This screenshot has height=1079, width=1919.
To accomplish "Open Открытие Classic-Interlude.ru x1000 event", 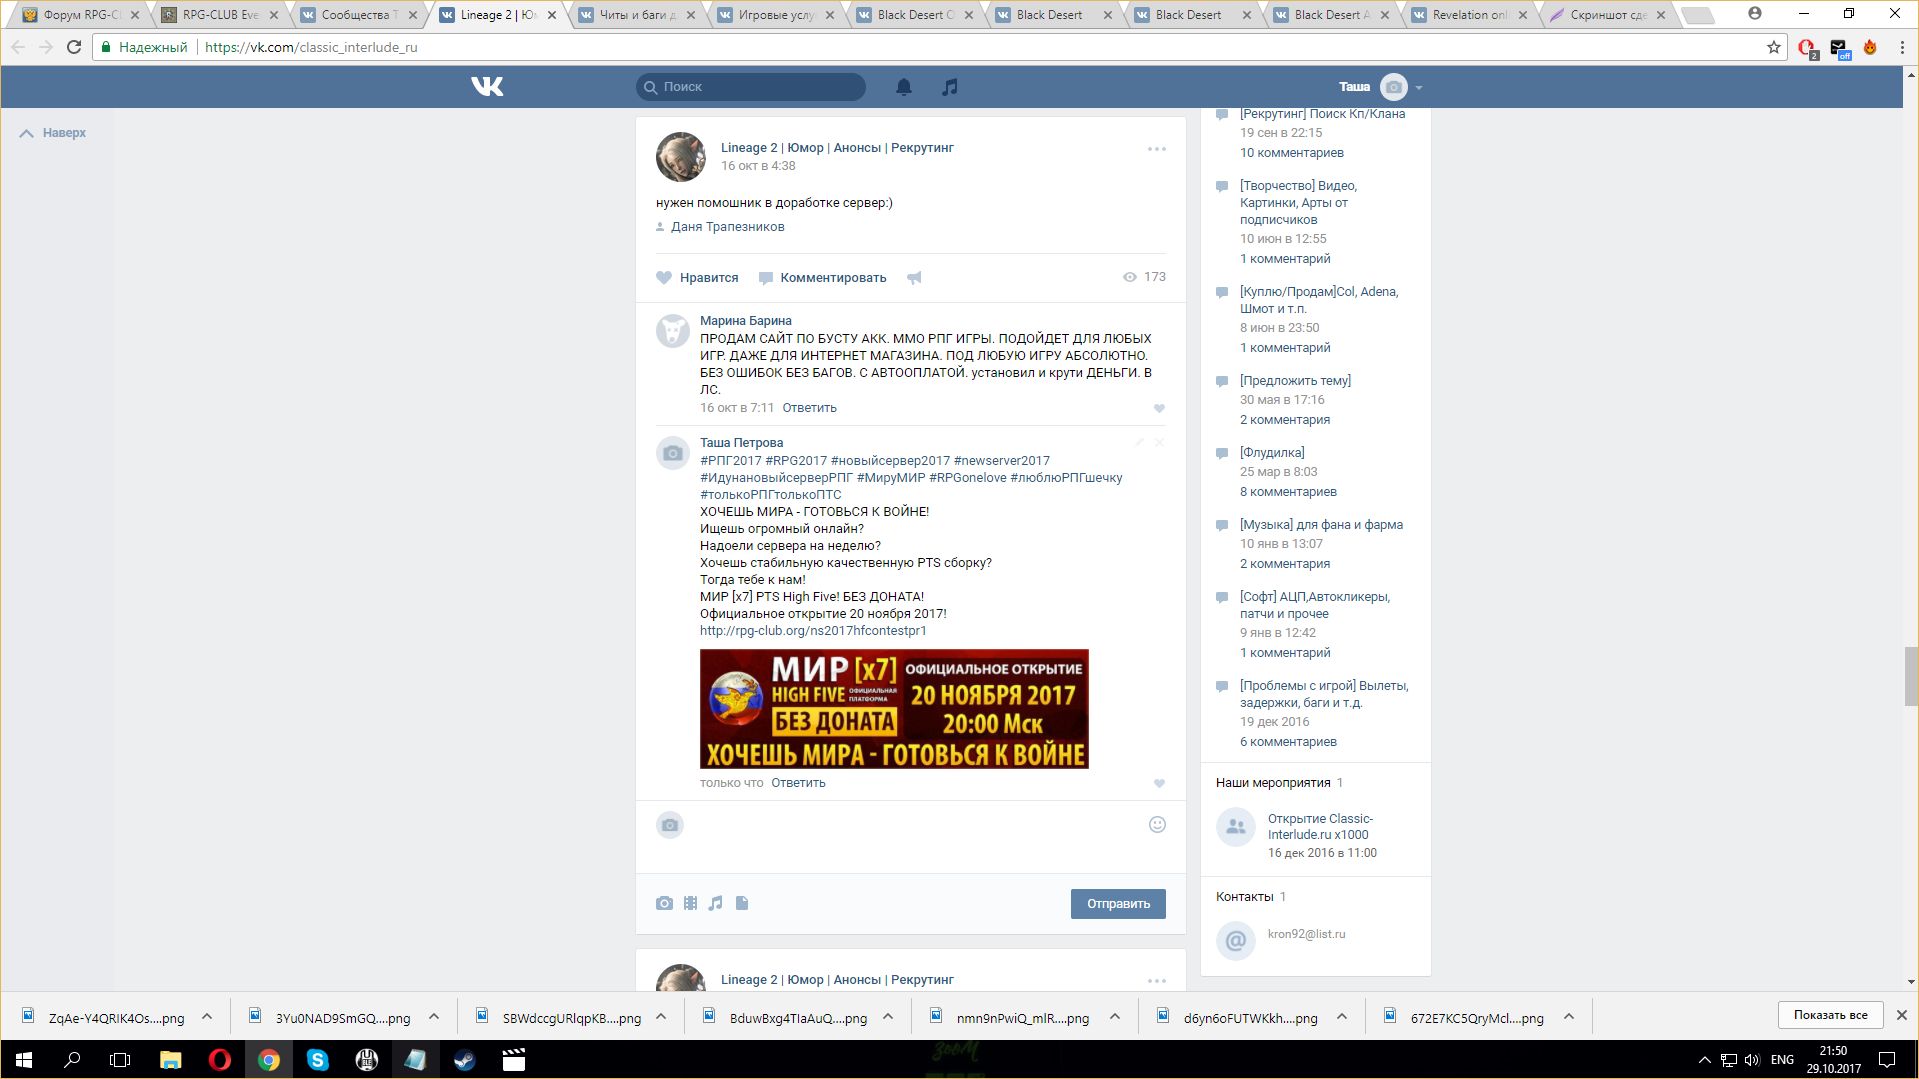I will [1320, 827].
